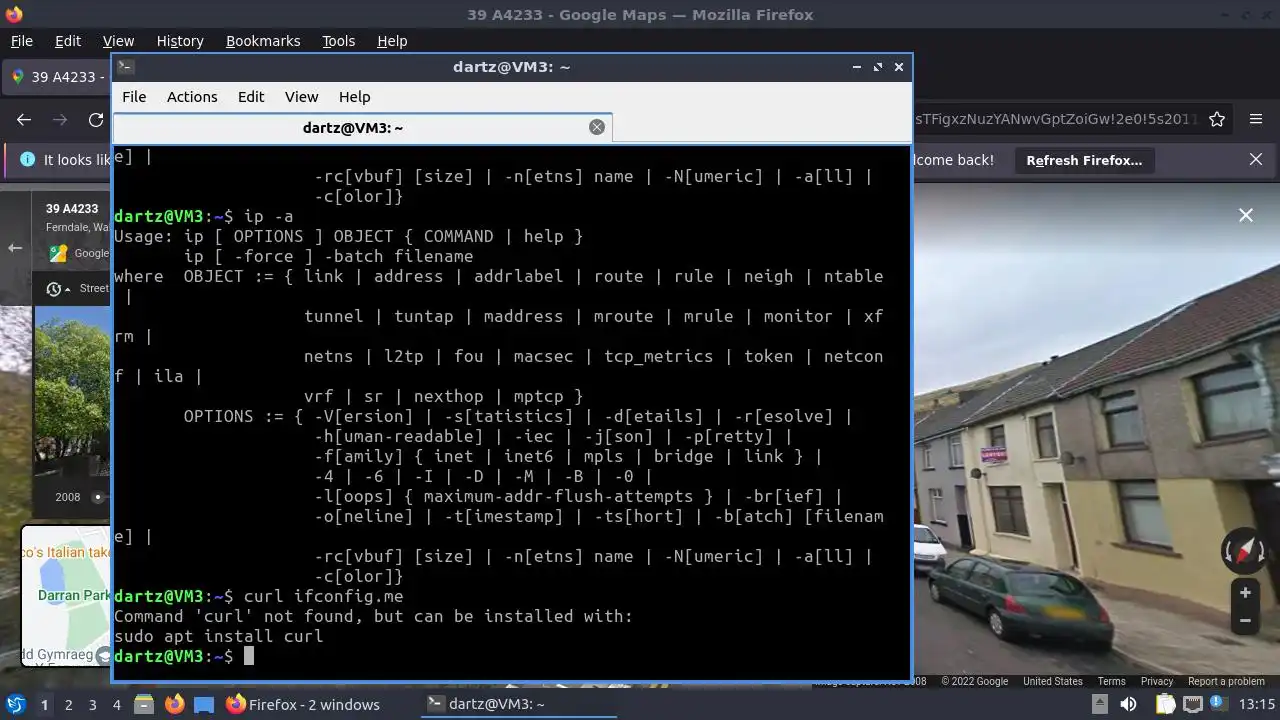Open Firefox History menu
Image resolution: width=1280 pixels, height=720 pixels.
(180, 41)
